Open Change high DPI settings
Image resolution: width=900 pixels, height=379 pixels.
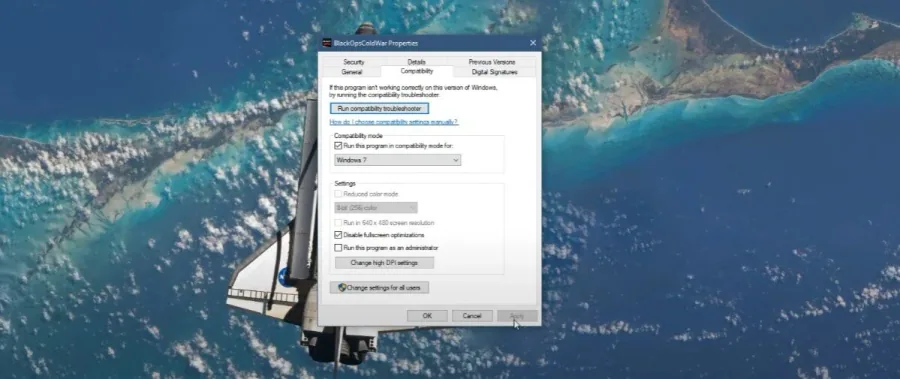pos(384,263)
